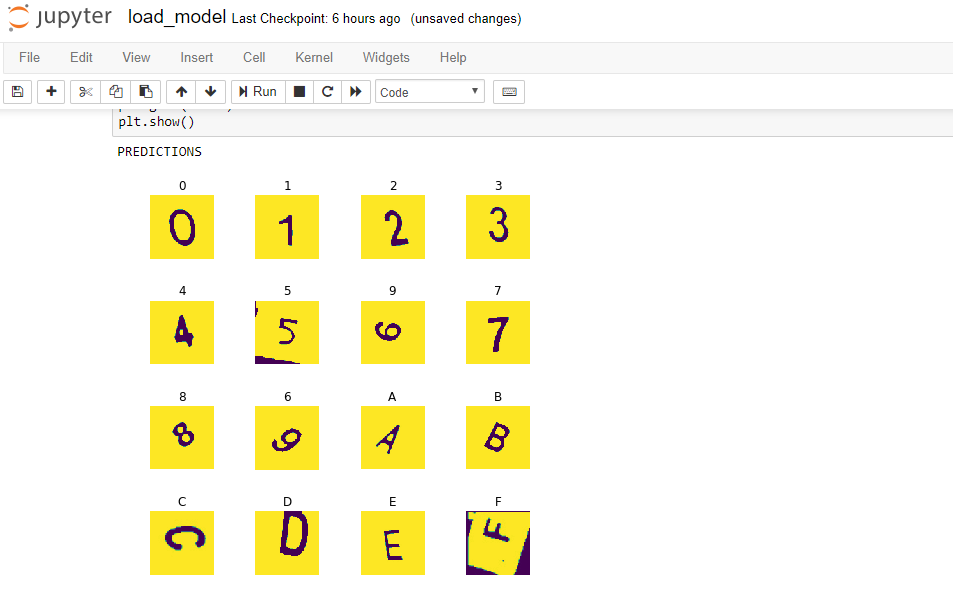Click the image predicted as 2
The height and width of the screenshot is (597, 953).
click(x=393, y=227)
